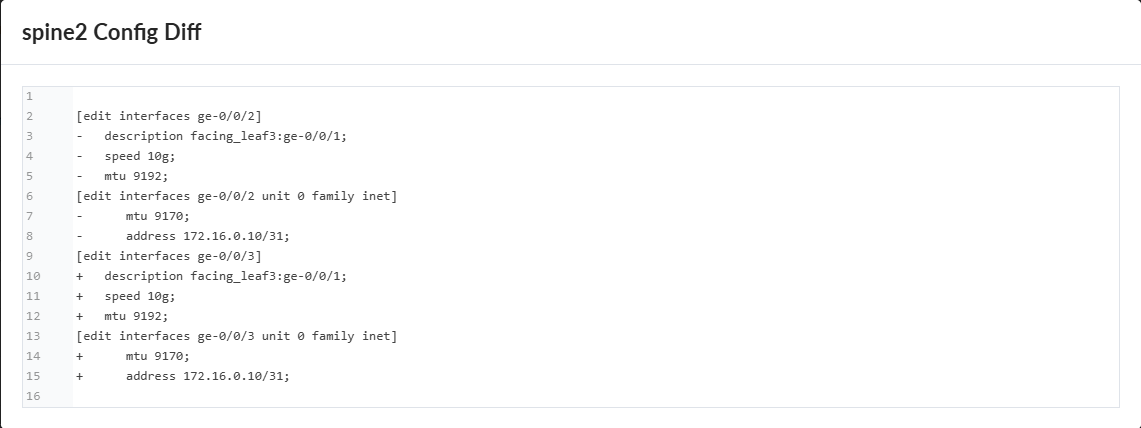Click line number 16 in the gutter
The width and height of the screenshot is (1141, 428).
tap(31, 396)
